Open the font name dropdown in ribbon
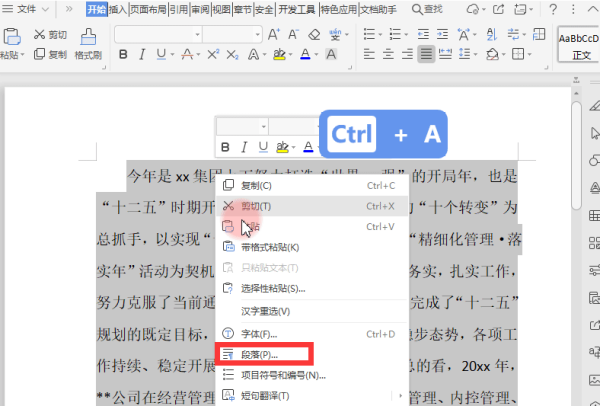 point(158,34)
